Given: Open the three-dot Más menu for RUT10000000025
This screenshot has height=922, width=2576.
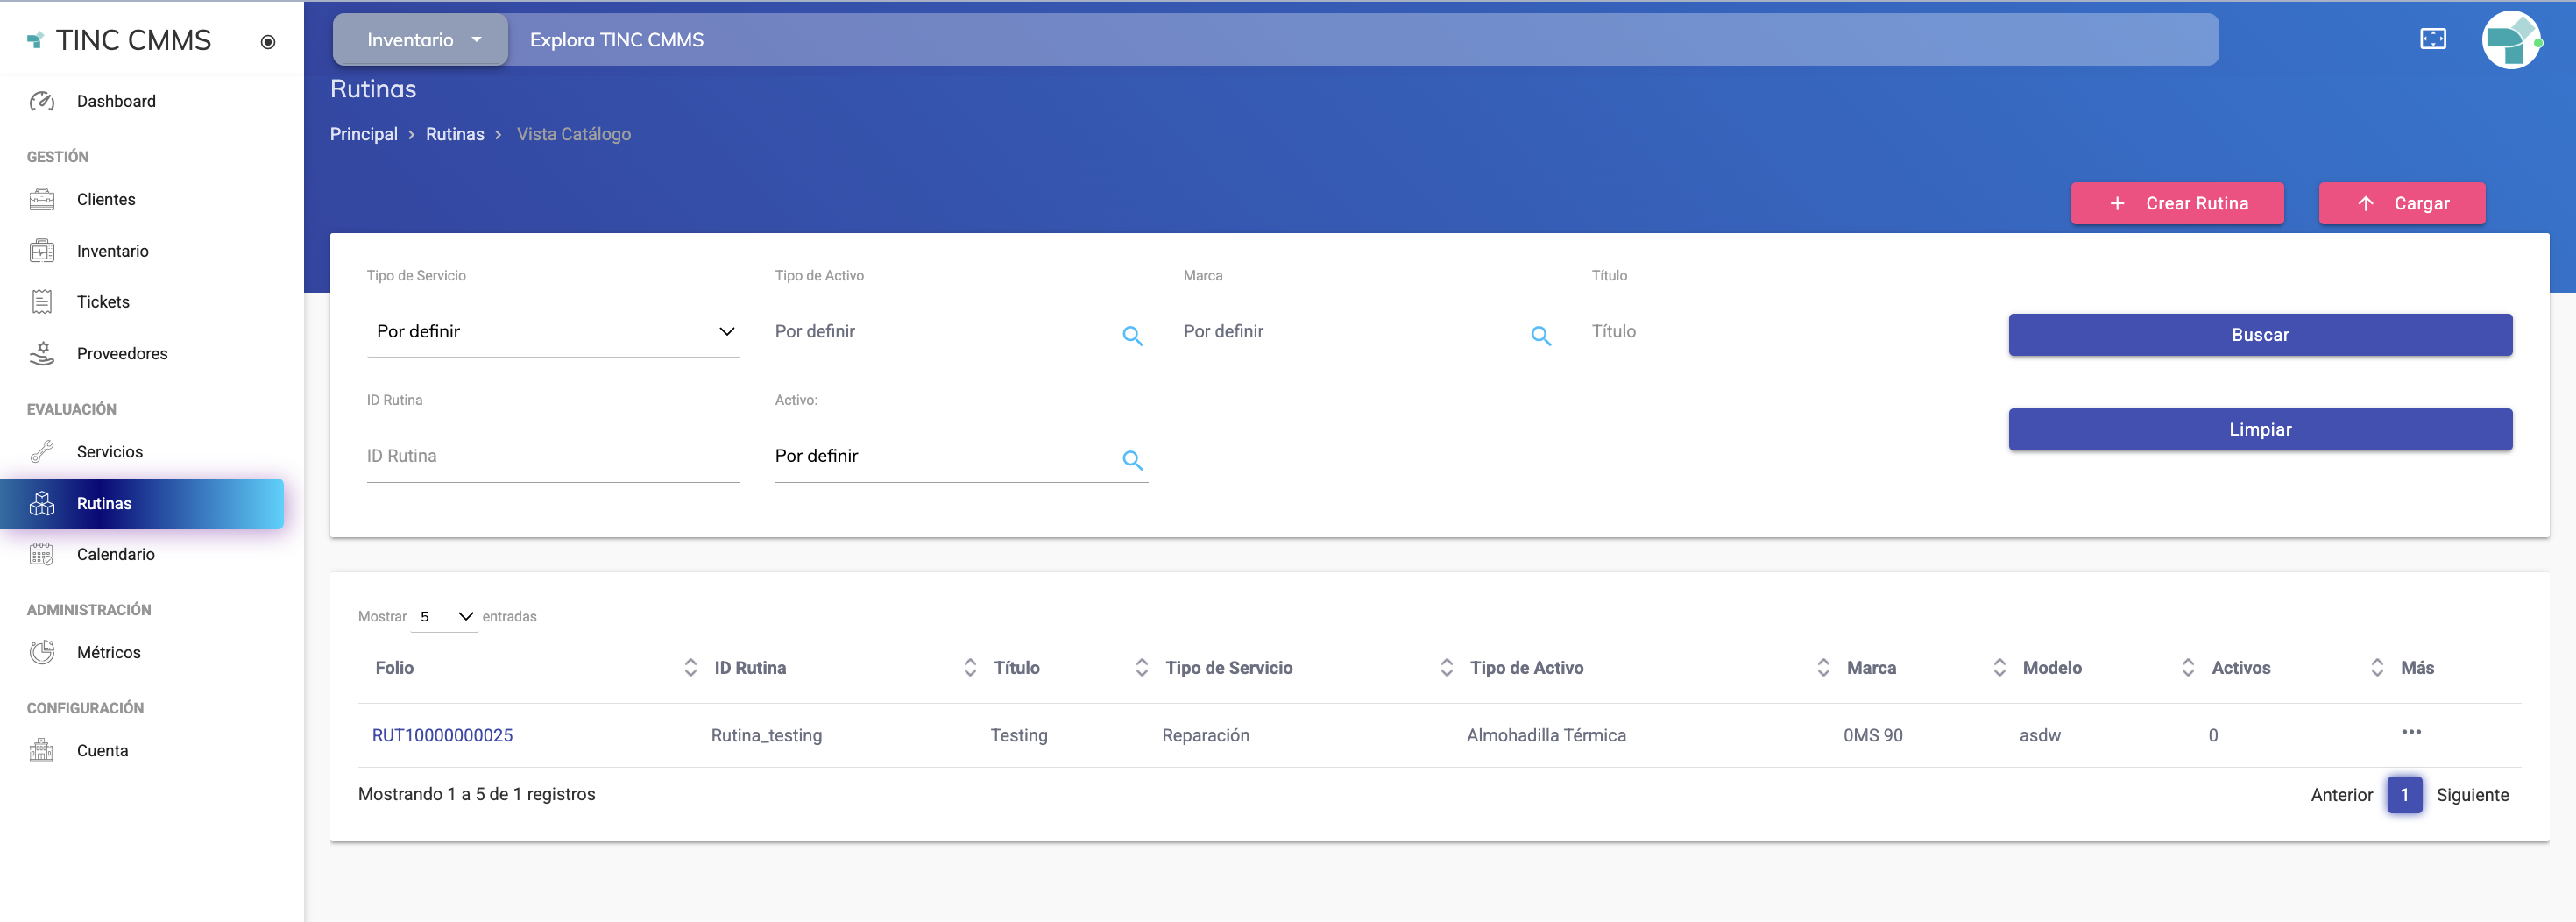Looking at the screenshot, I should [2410, 732].
